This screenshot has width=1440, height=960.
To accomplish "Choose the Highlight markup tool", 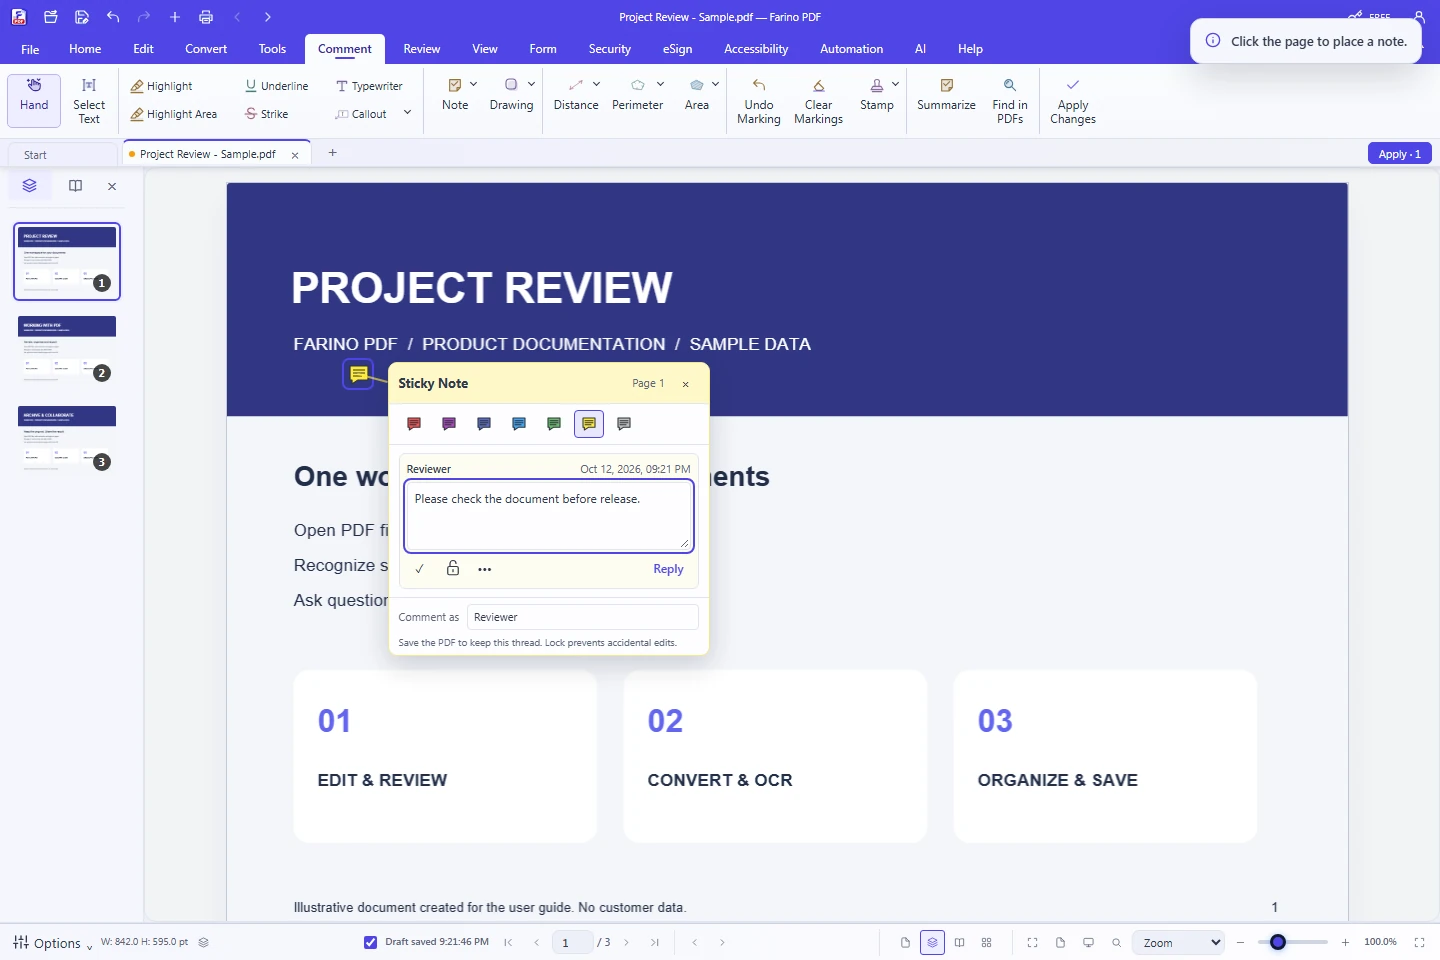I will click(162, 86).
